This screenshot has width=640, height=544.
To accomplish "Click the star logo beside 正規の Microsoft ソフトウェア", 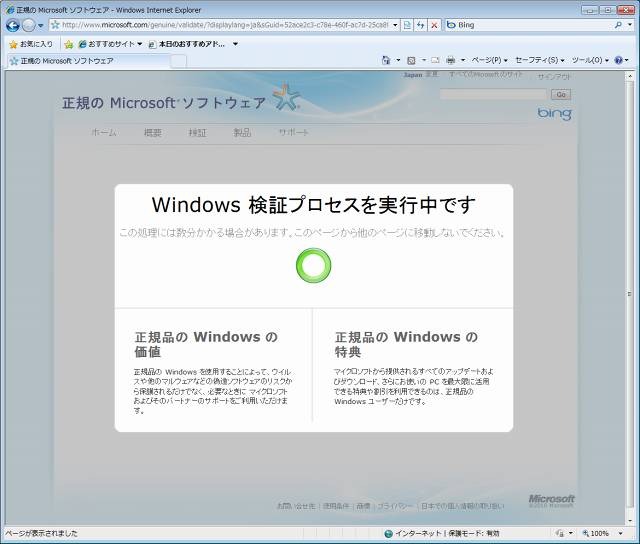I will coord(287,97).
